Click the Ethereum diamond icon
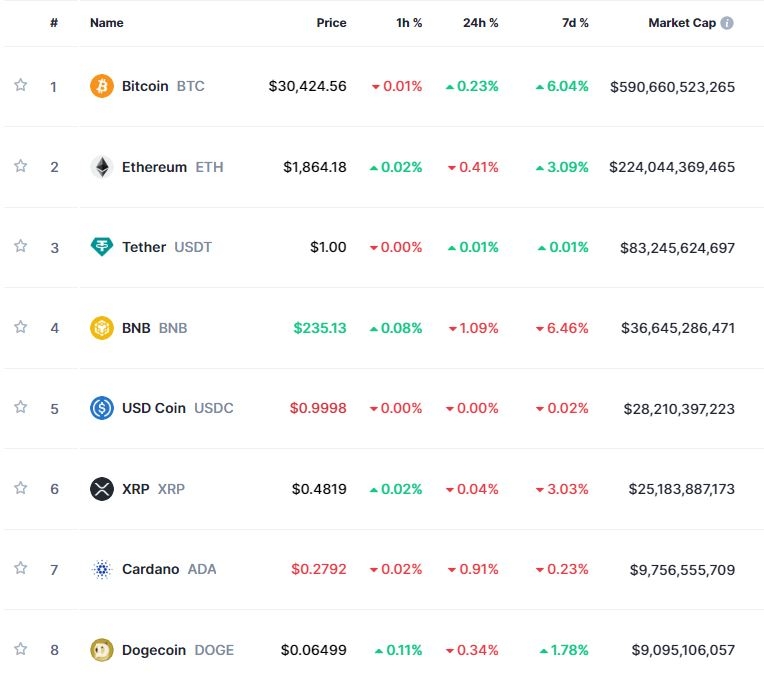 click(102, 167)
